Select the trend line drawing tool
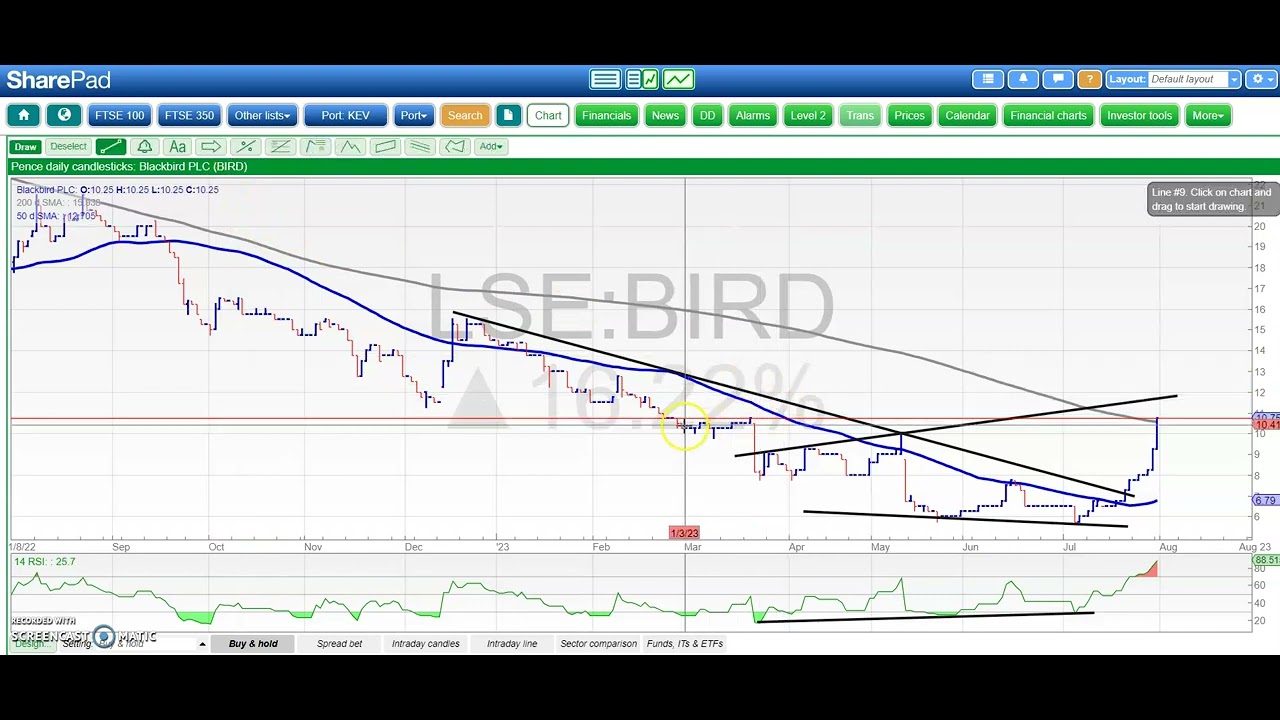Viewport: 1280px width, 720px height. coord(110,146)
